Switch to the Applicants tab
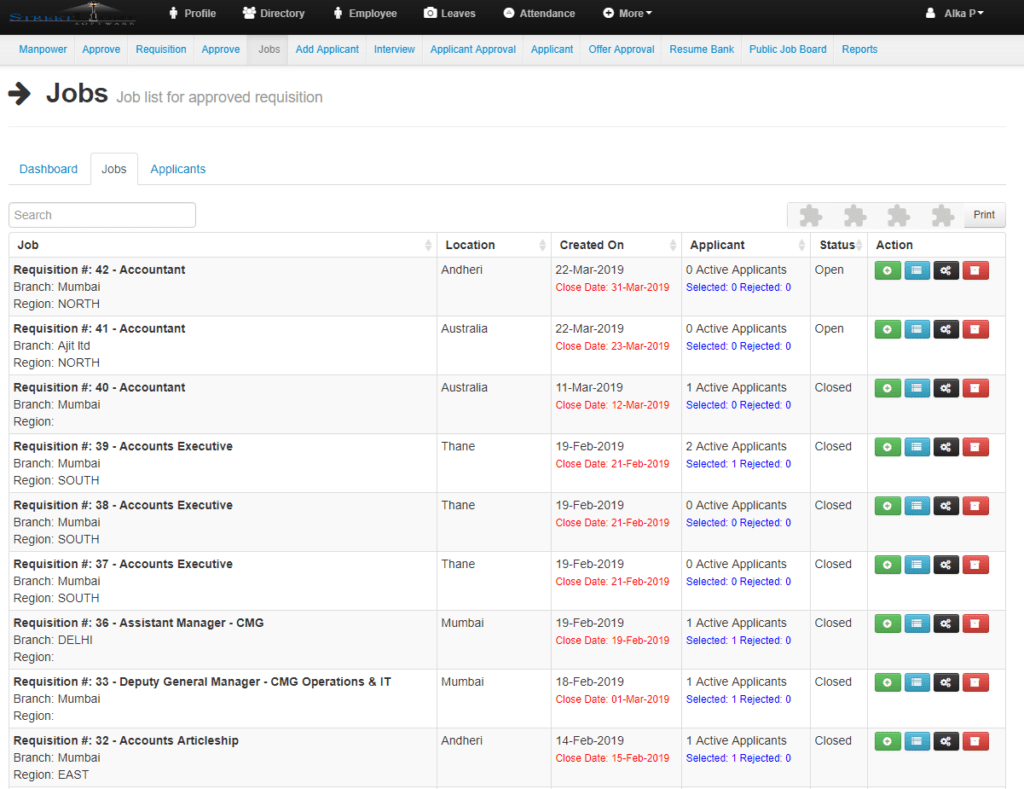The height and width of the screenshot is (789, 1024). coord(177,169)
